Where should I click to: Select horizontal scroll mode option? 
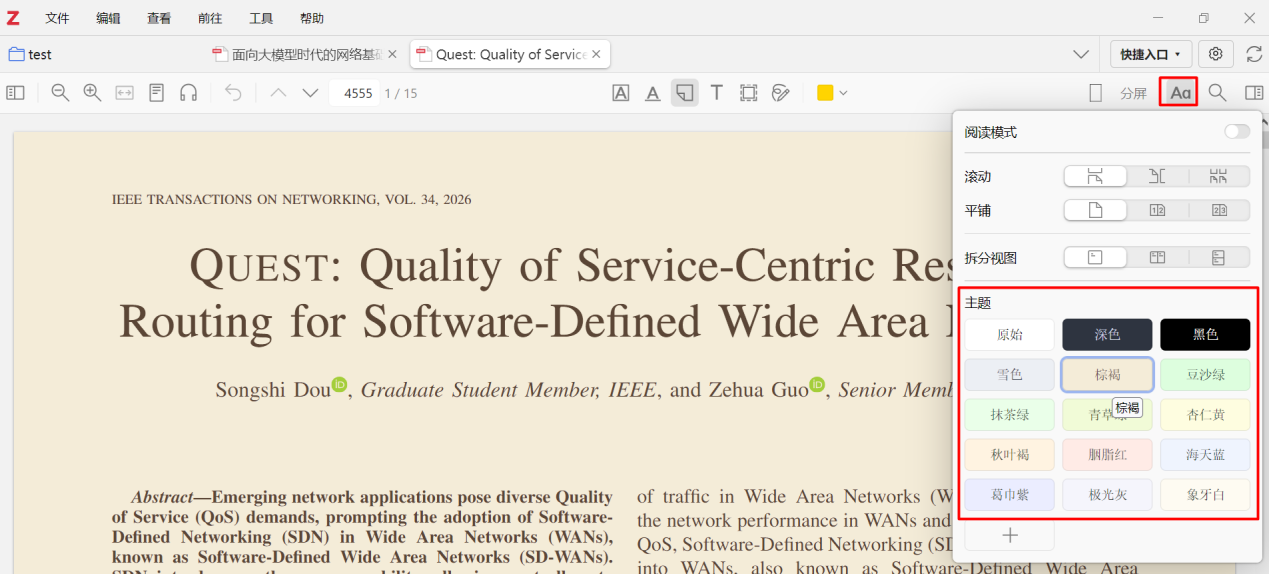click(x=1157, y=176)
